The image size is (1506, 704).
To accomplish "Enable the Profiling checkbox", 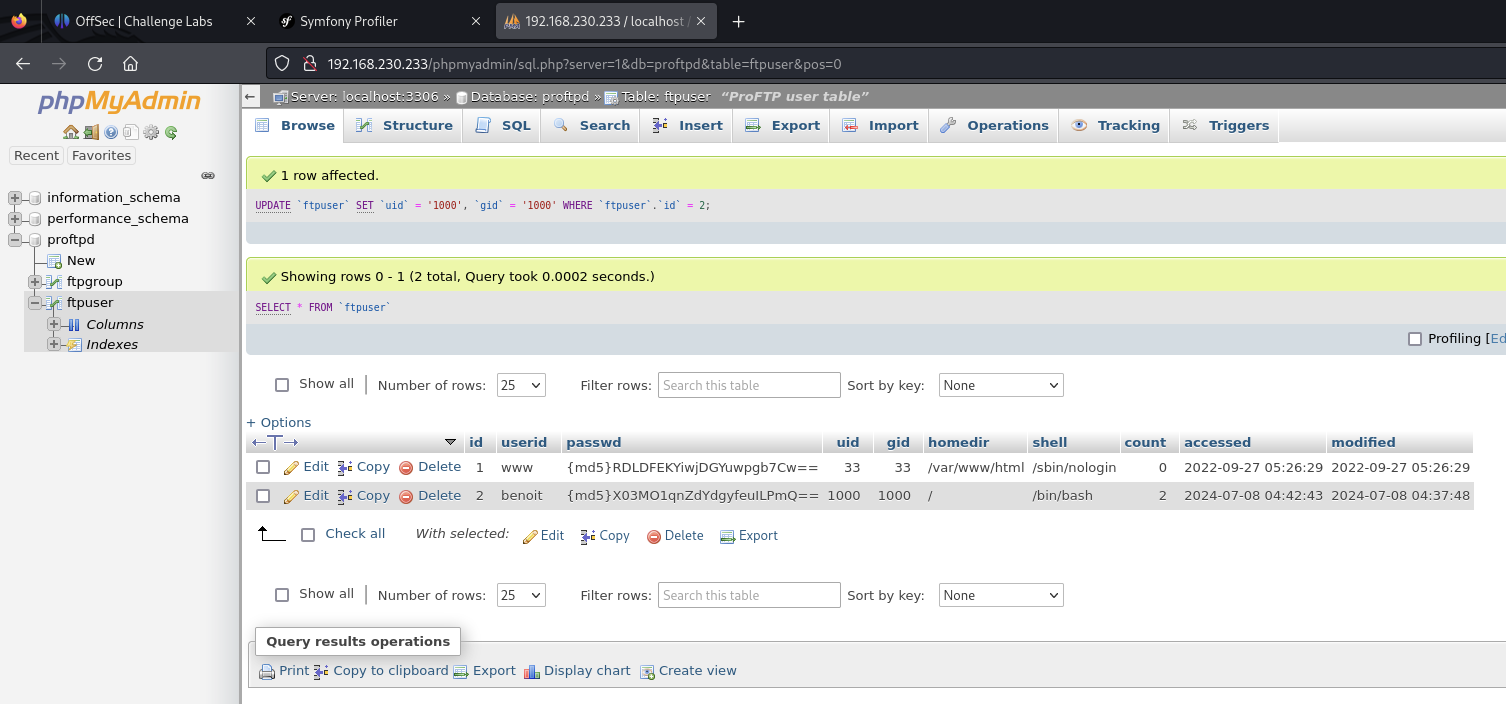I will pyautogui.click(x=1414, y=339).
